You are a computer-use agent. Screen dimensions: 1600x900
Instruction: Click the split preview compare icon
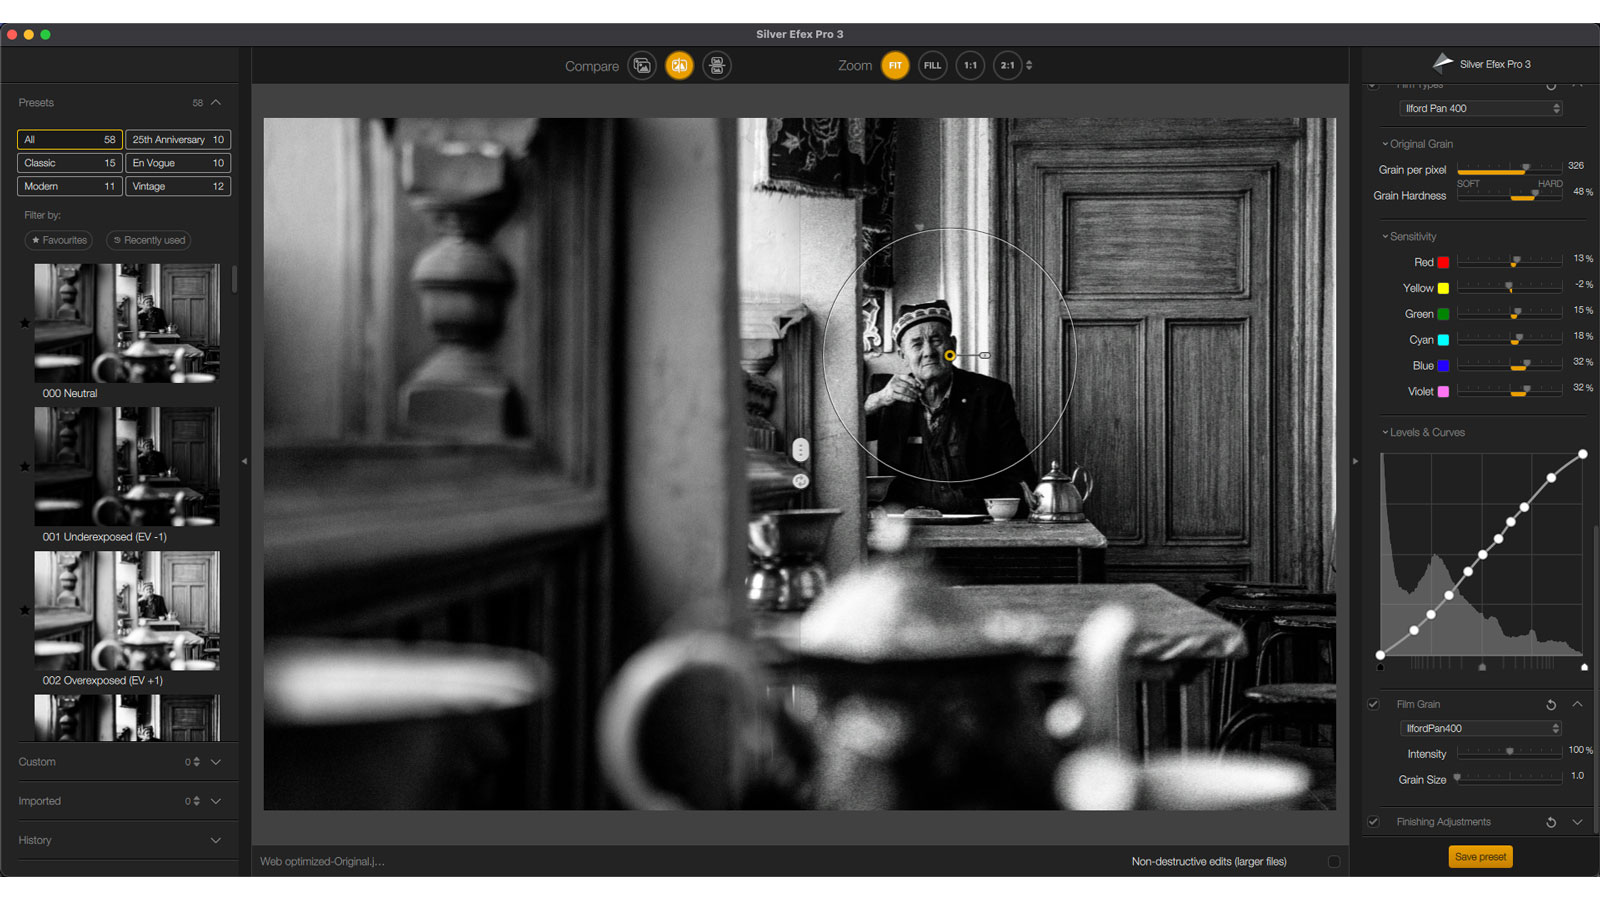pyautogui.click(x=679, y=66)
